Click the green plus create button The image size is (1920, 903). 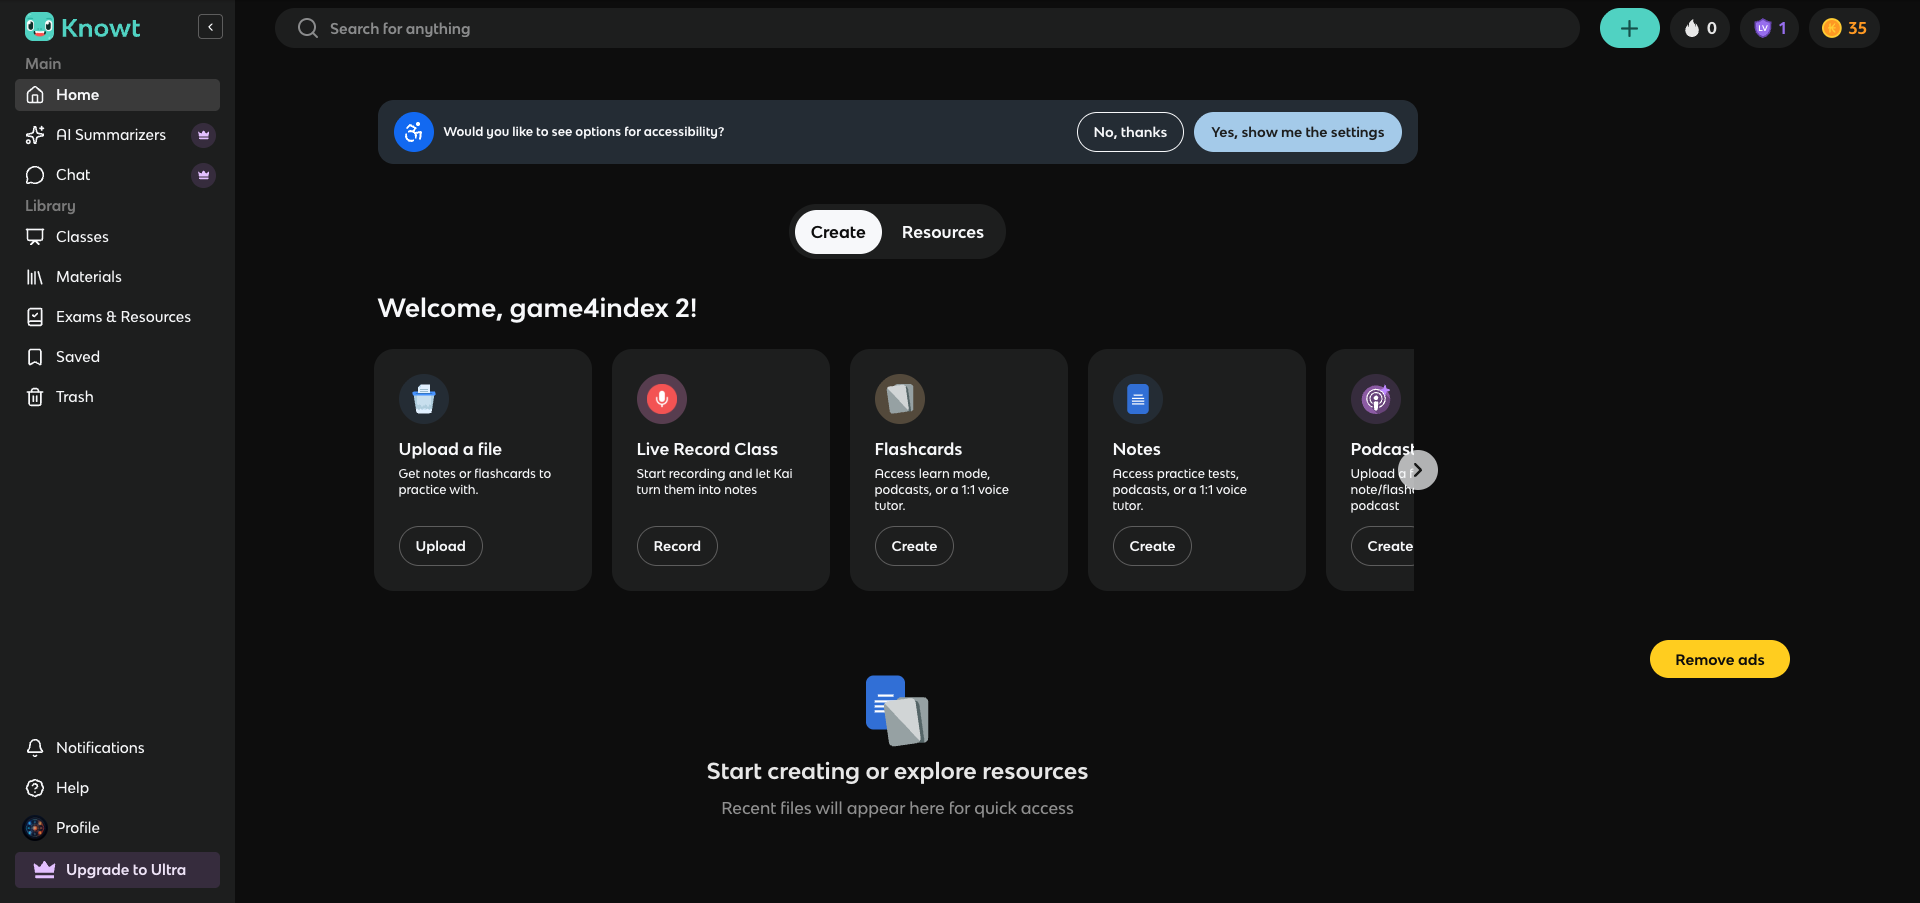[1629, 28]
